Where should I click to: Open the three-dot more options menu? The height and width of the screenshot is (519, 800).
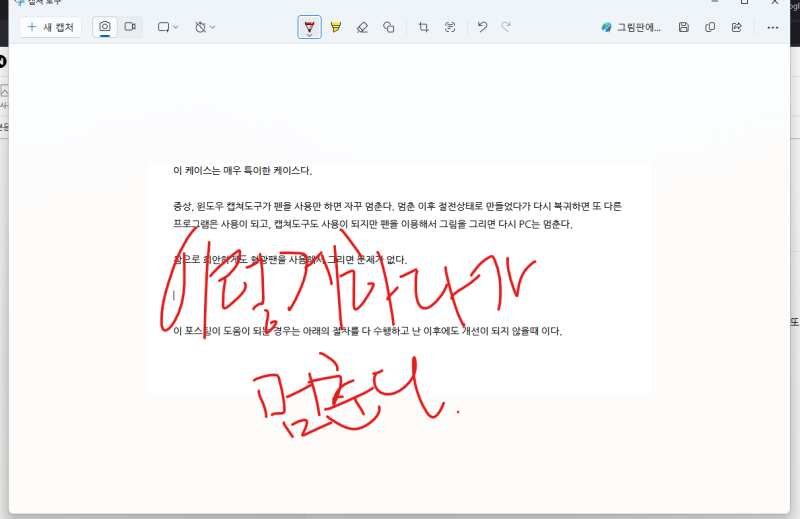point(772,28)
